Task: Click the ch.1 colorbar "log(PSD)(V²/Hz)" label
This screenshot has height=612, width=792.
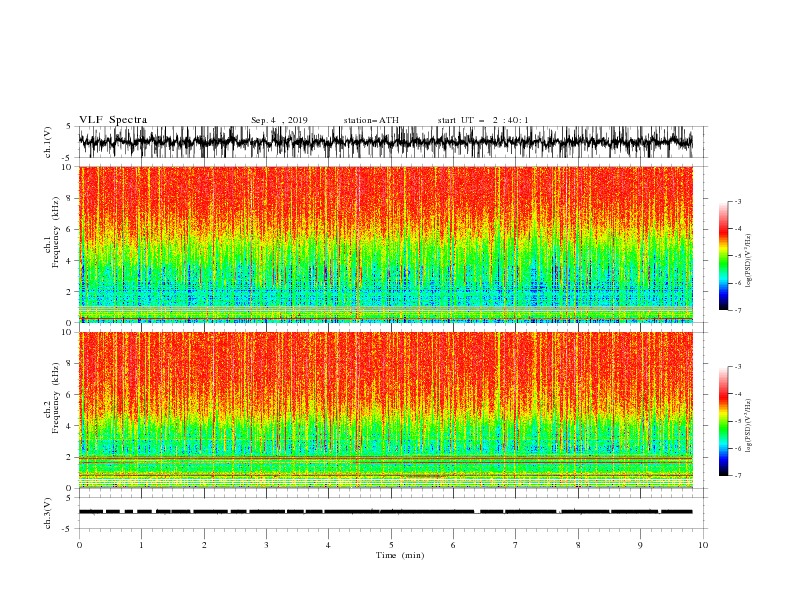Action: pos(749,261)
